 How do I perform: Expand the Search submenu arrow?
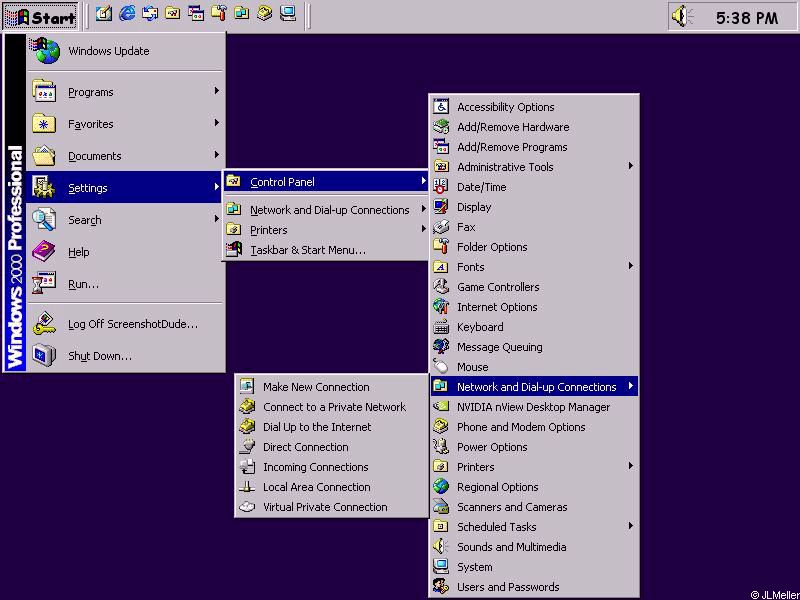coord(217,219)
